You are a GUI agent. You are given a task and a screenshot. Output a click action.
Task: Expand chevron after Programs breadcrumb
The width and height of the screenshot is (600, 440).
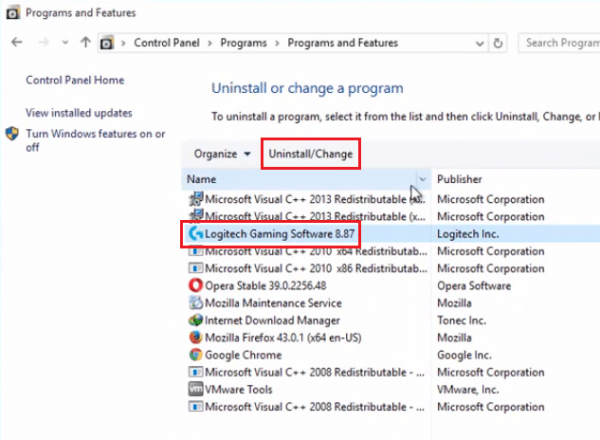coord(277,43)
